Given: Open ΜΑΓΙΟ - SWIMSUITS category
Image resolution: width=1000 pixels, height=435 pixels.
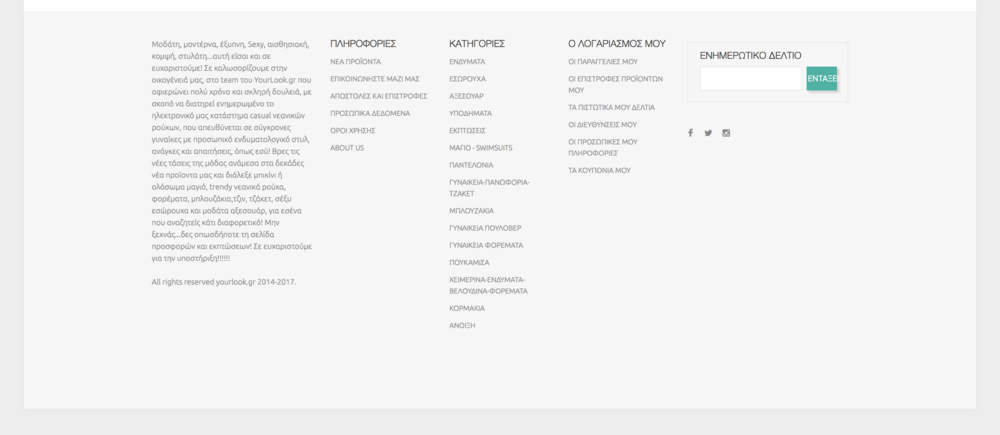Looking at the screenshot, I should click(481, 148).
